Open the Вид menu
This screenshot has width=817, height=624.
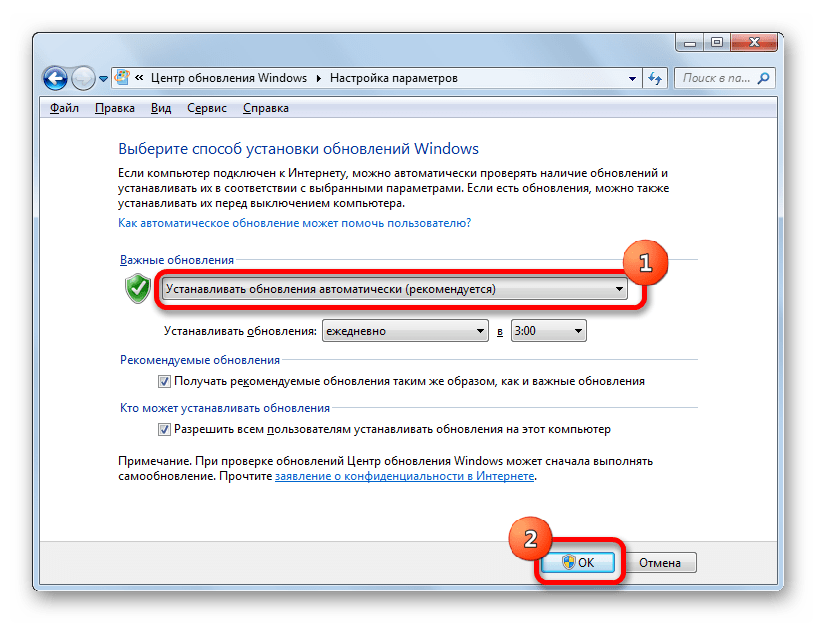(x=161, y=108)
